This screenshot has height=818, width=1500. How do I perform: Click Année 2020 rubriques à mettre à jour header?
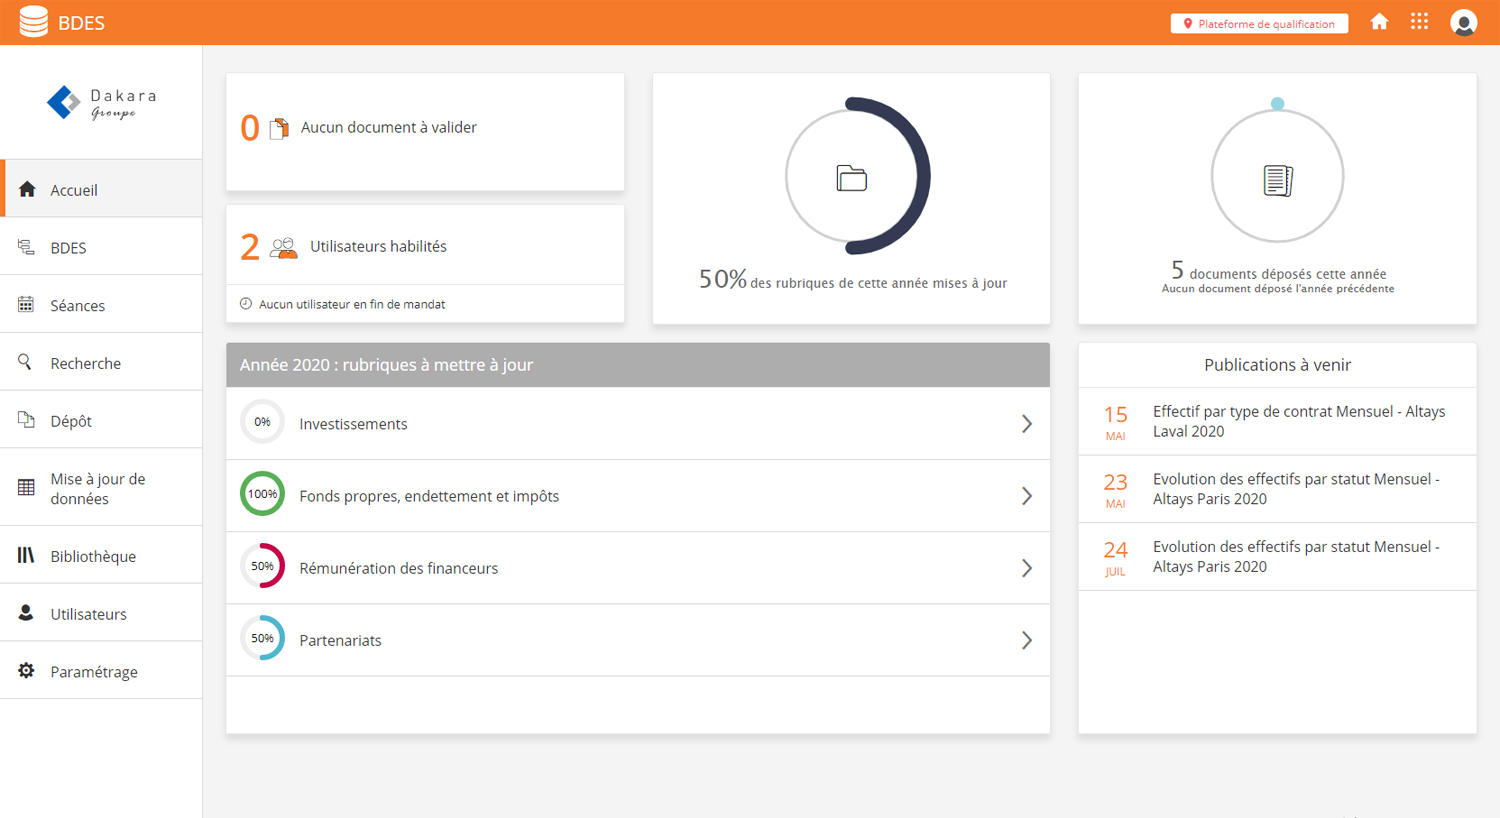pyautogui.click(x=638, y=365)
